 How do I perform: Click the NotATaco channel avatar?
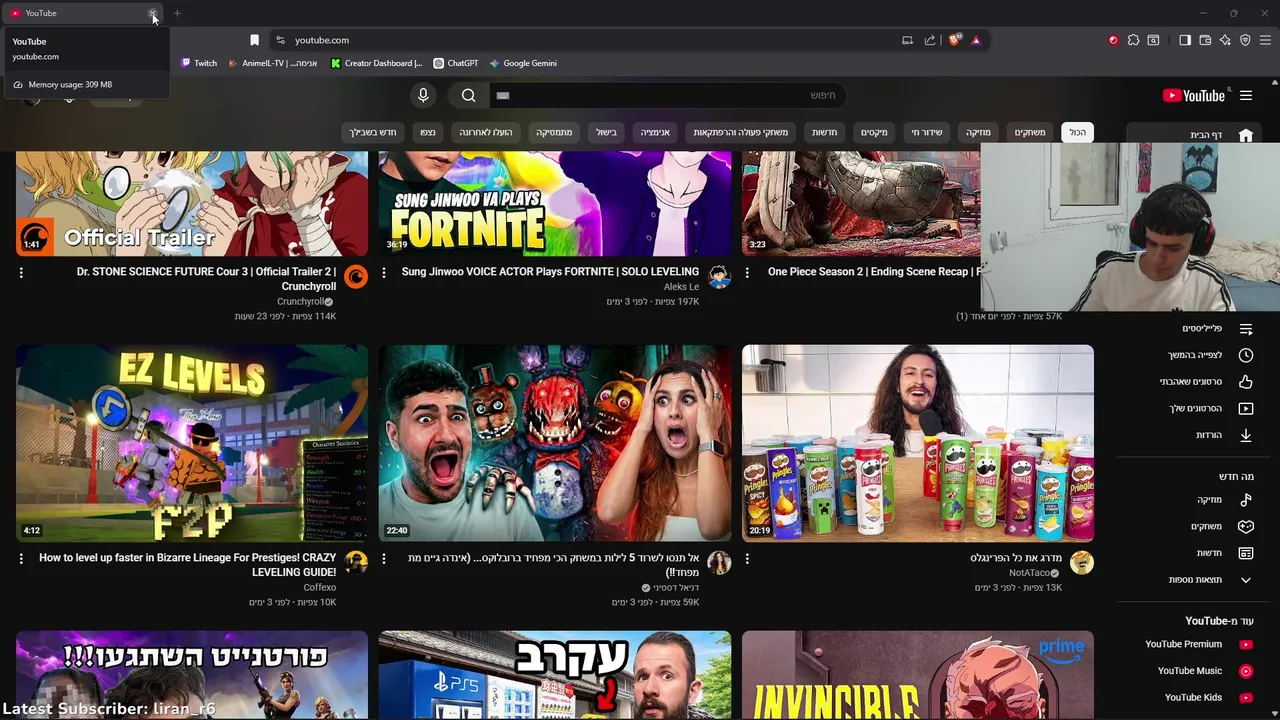(1082, 563)
